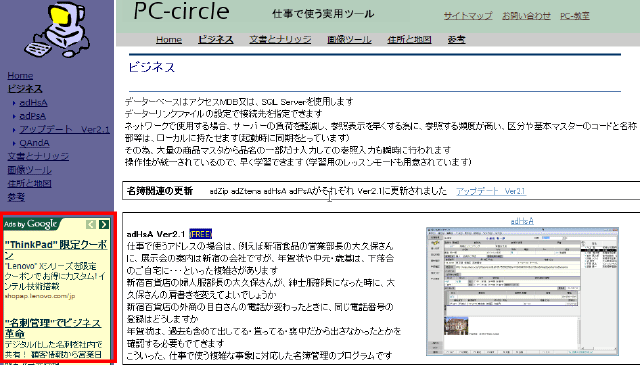
Task: Open the adHsA sidebar item
Action: [x=33, y=102]
